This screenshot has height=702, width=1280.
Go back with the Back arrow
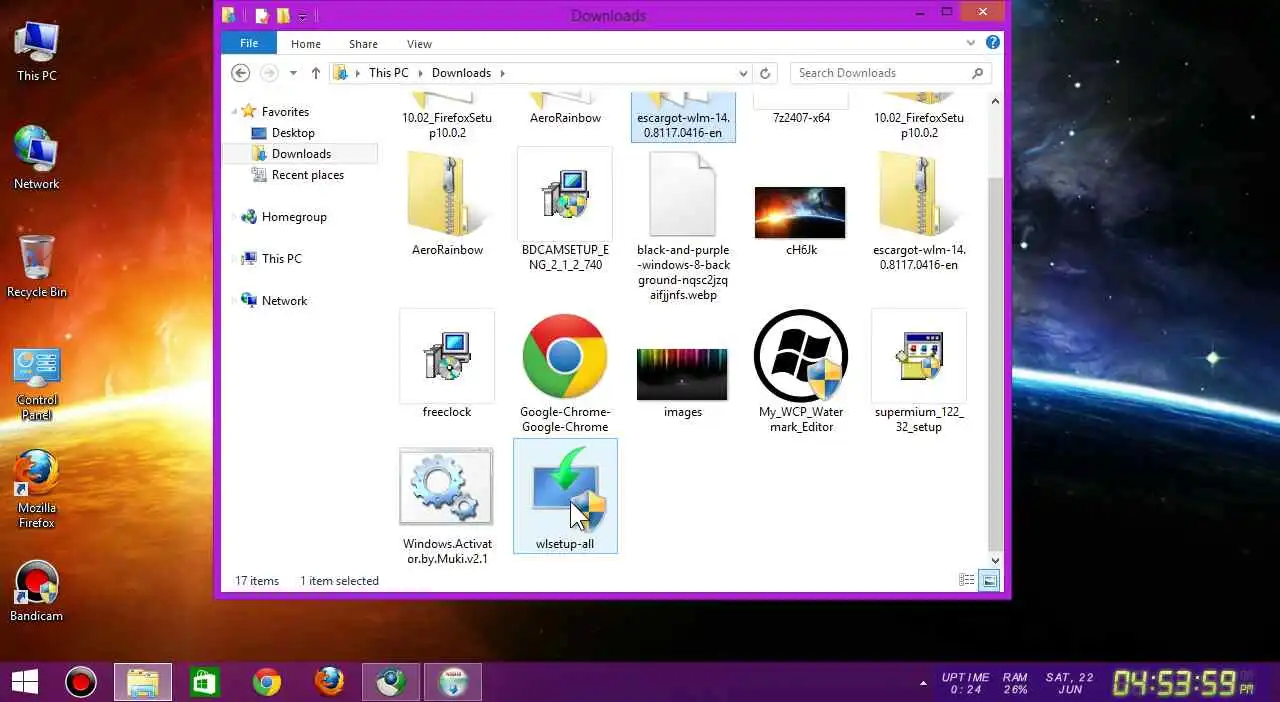(x=240, y=73)
